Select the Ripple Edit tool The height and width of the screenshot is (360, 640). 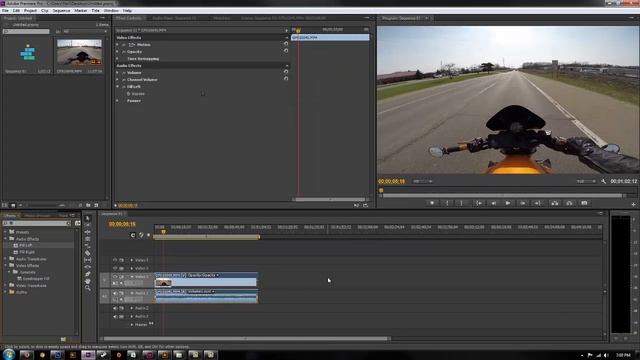pyautogui.click(x=88, y=232)
